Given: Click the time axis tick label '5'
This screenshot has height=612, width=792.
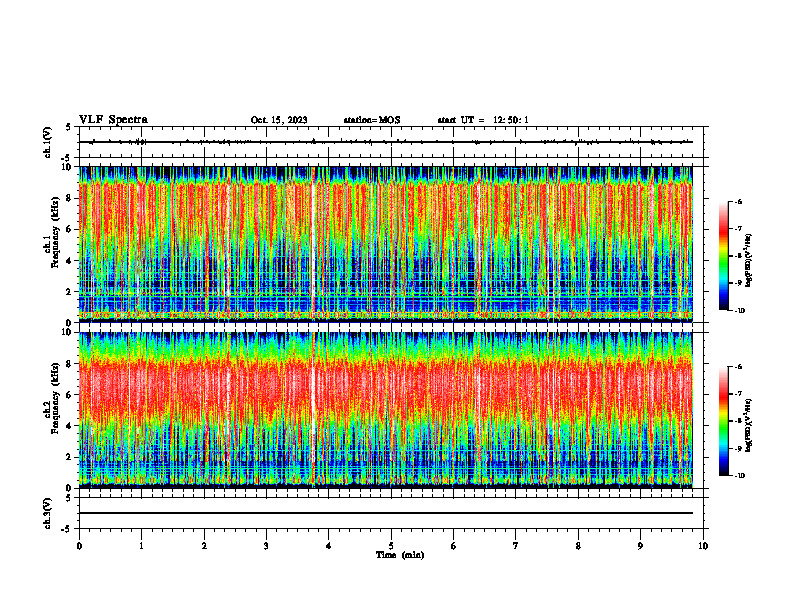Looking at the screenshot, I should point(391,546).
